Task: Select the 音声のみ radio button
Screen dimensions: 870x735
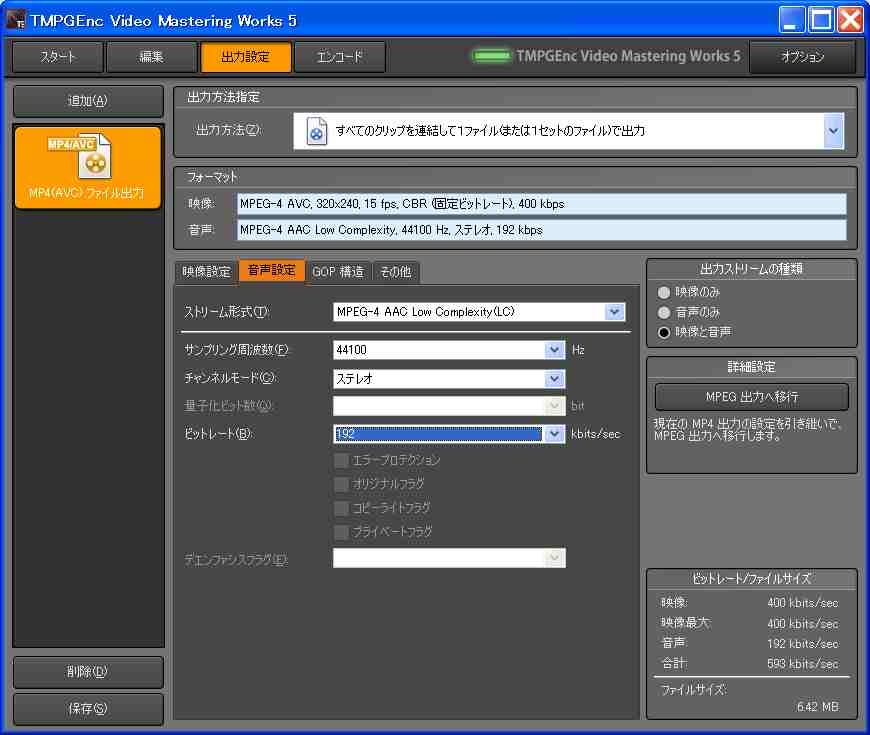Action: [663, 312]
